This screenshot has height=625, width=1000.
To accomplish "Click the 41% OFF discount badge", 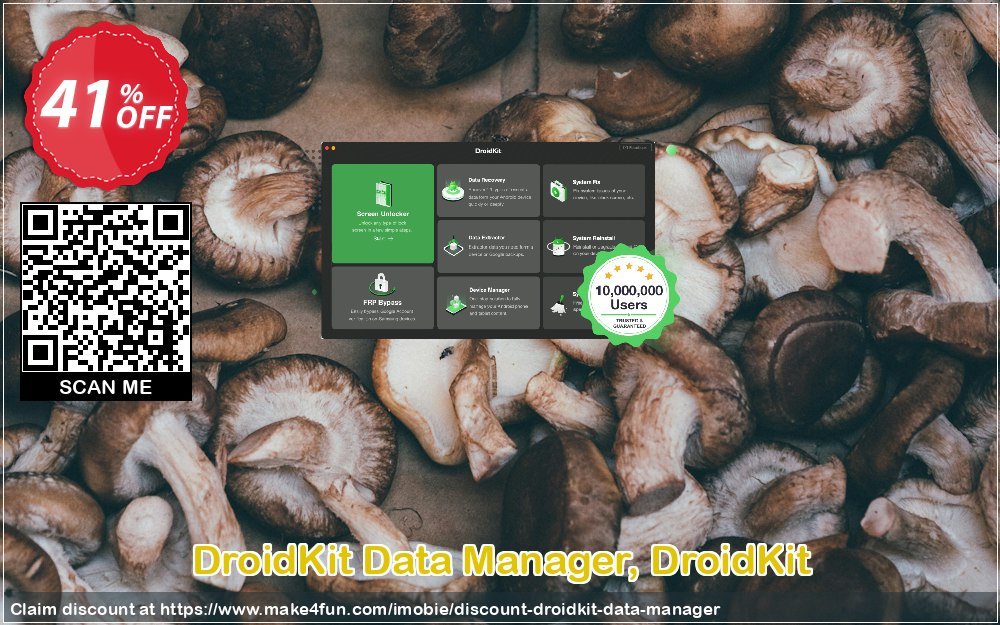I will coord(106,106).
